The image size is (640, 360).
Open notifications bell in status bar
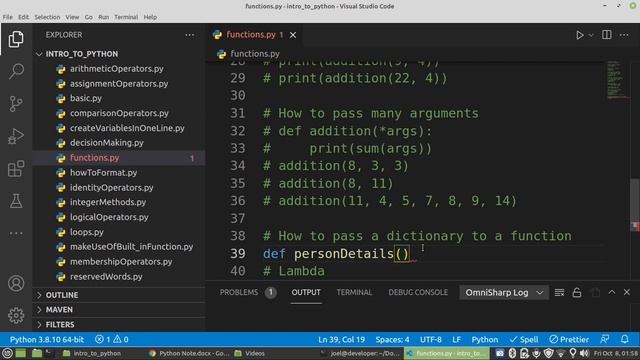624,340
